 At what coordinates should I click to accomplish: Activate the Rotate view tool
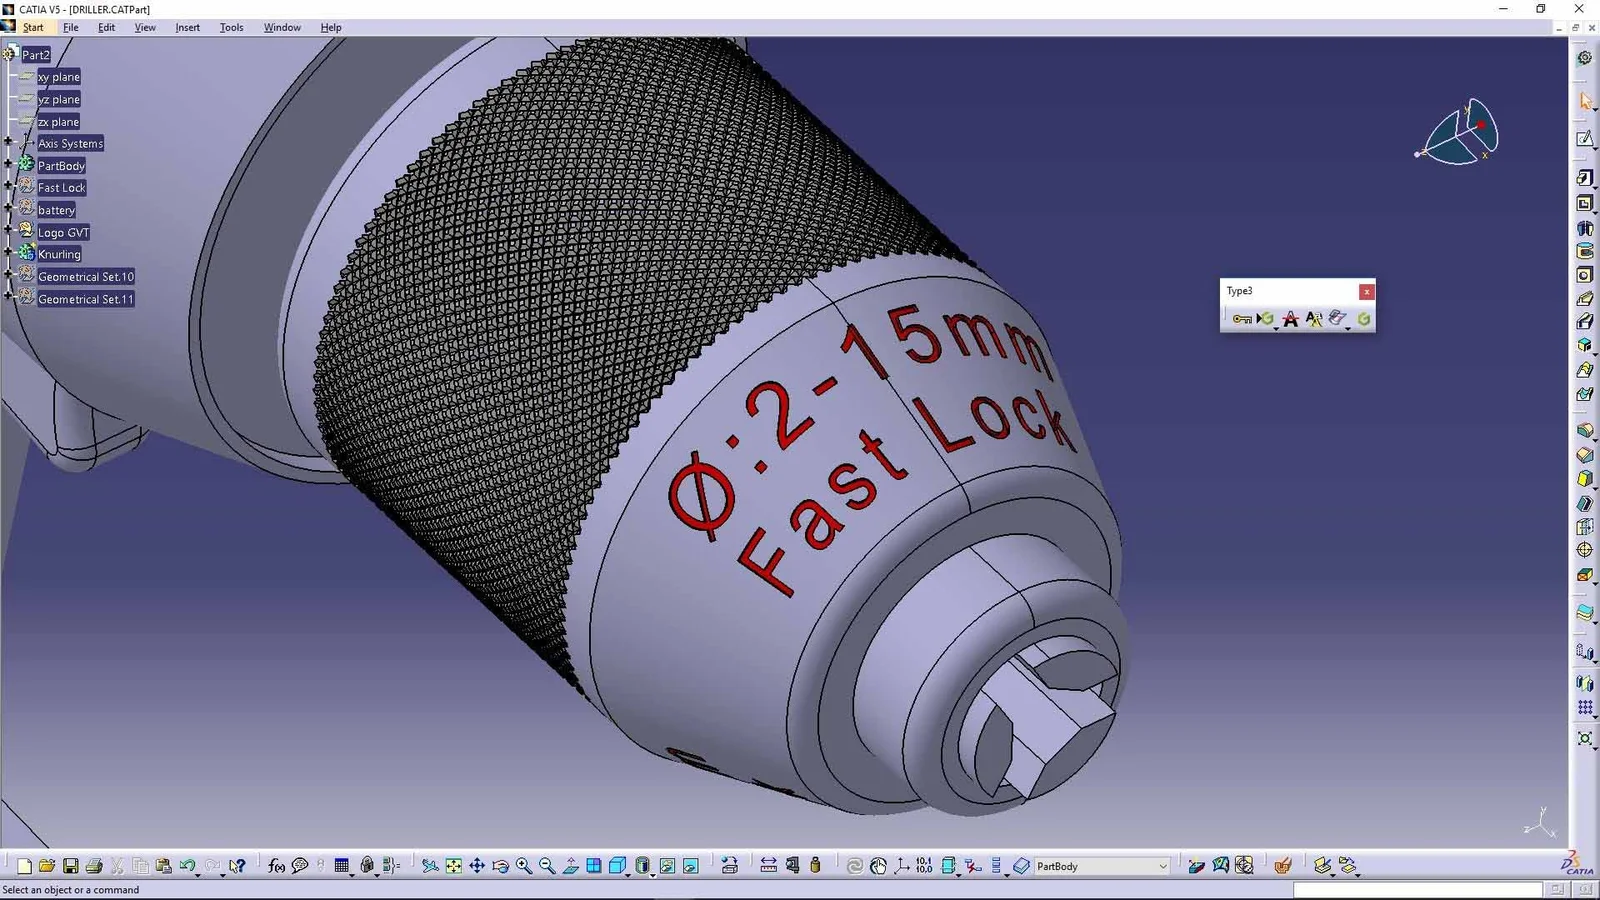coord(500,866)
